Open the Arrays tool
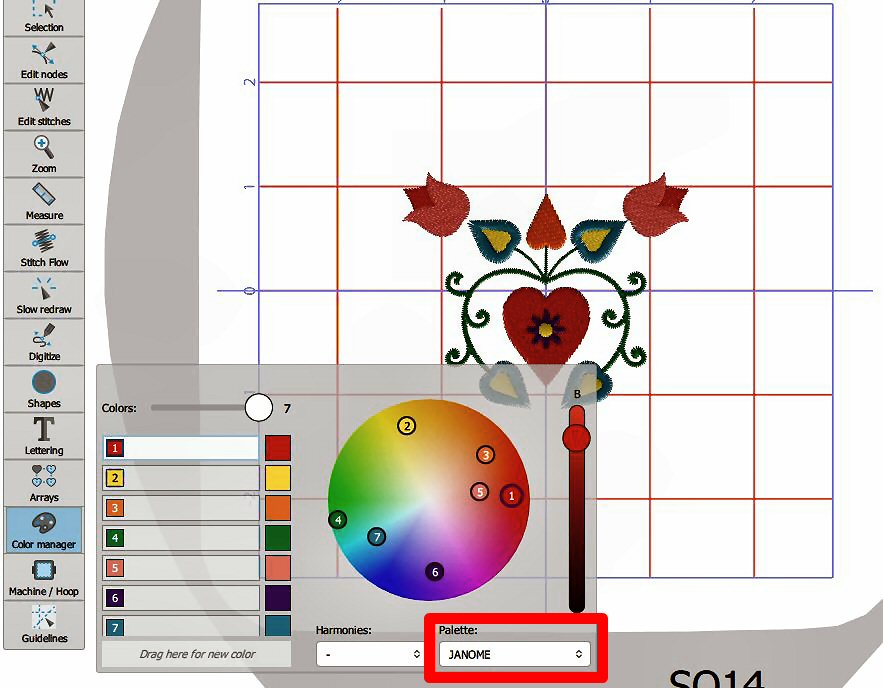This screenshot has height=688, width=883. (44, 484)
